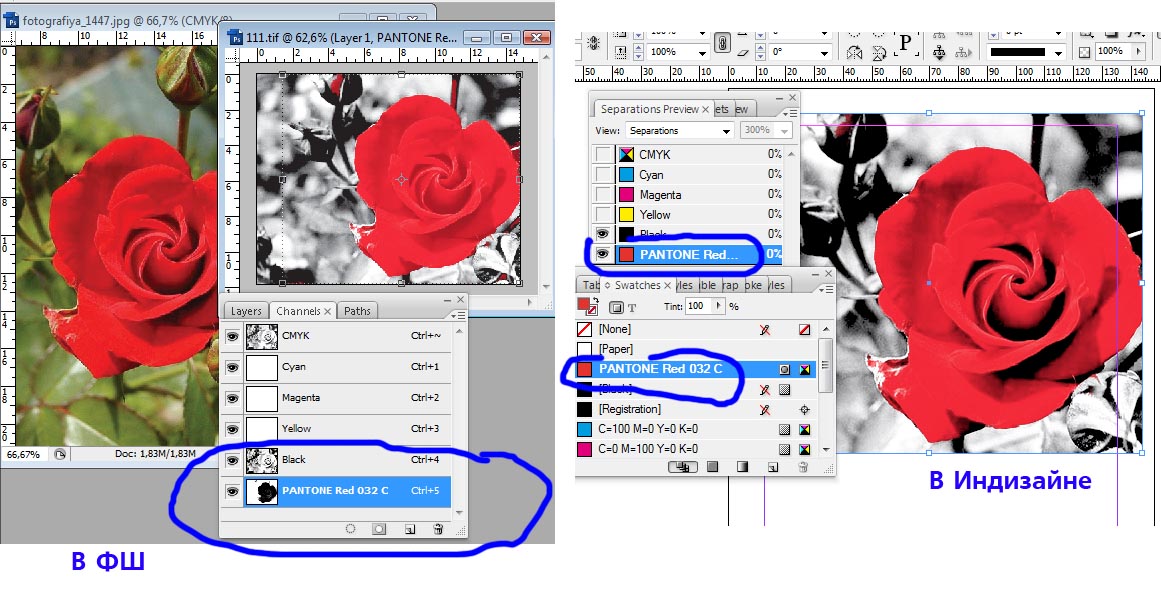Open the Tint slider arrow in Swatches
Viewport: 1161px width, 589px height.
[x=717, y=306]
